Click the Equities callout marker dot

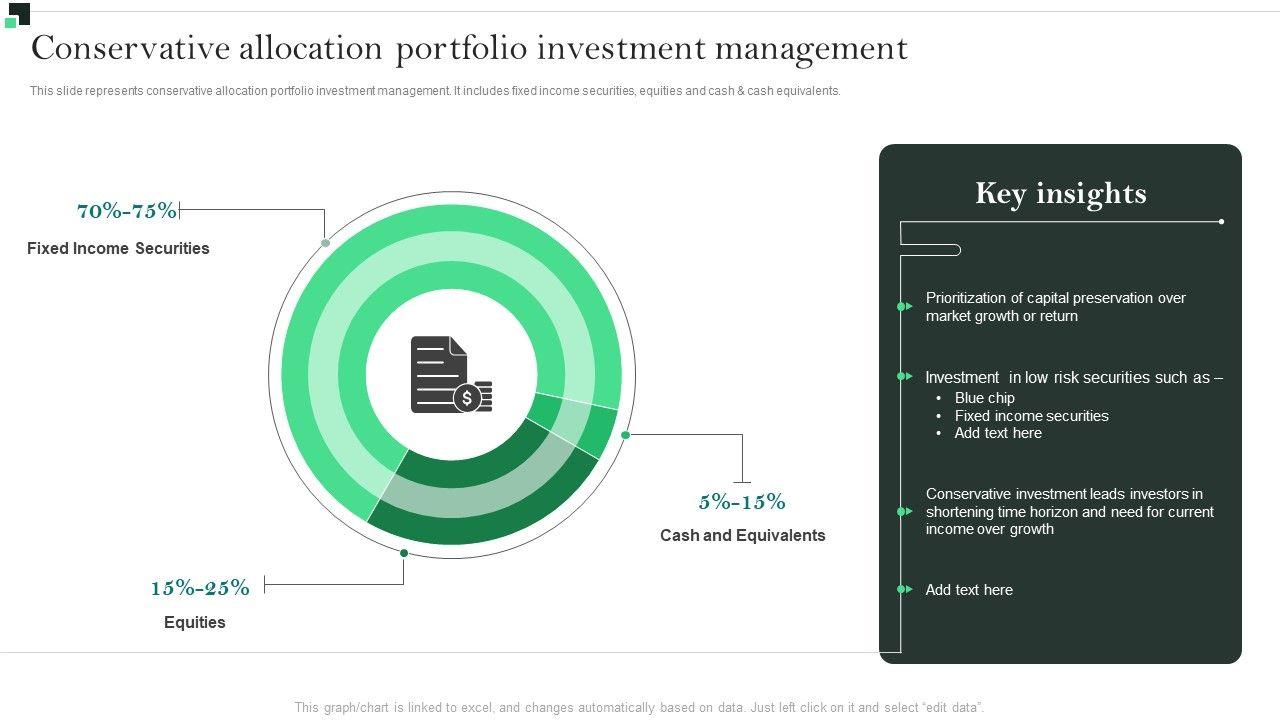click(x=404, y=553)
